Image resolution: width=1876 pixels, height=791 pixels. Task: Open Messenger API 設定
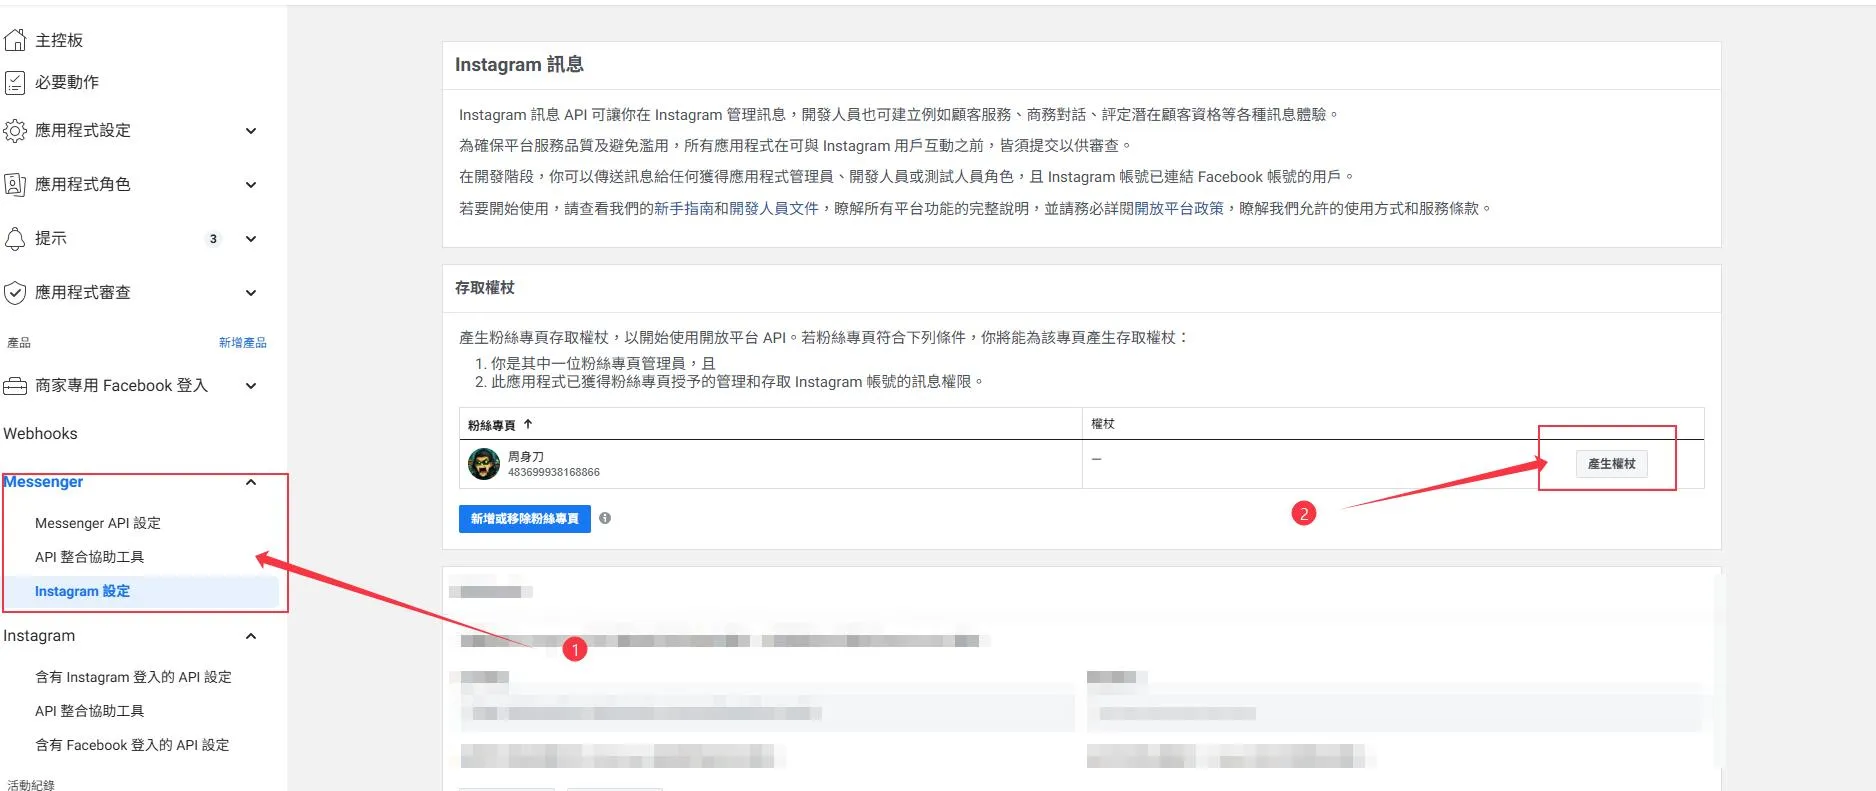[98, 523]
